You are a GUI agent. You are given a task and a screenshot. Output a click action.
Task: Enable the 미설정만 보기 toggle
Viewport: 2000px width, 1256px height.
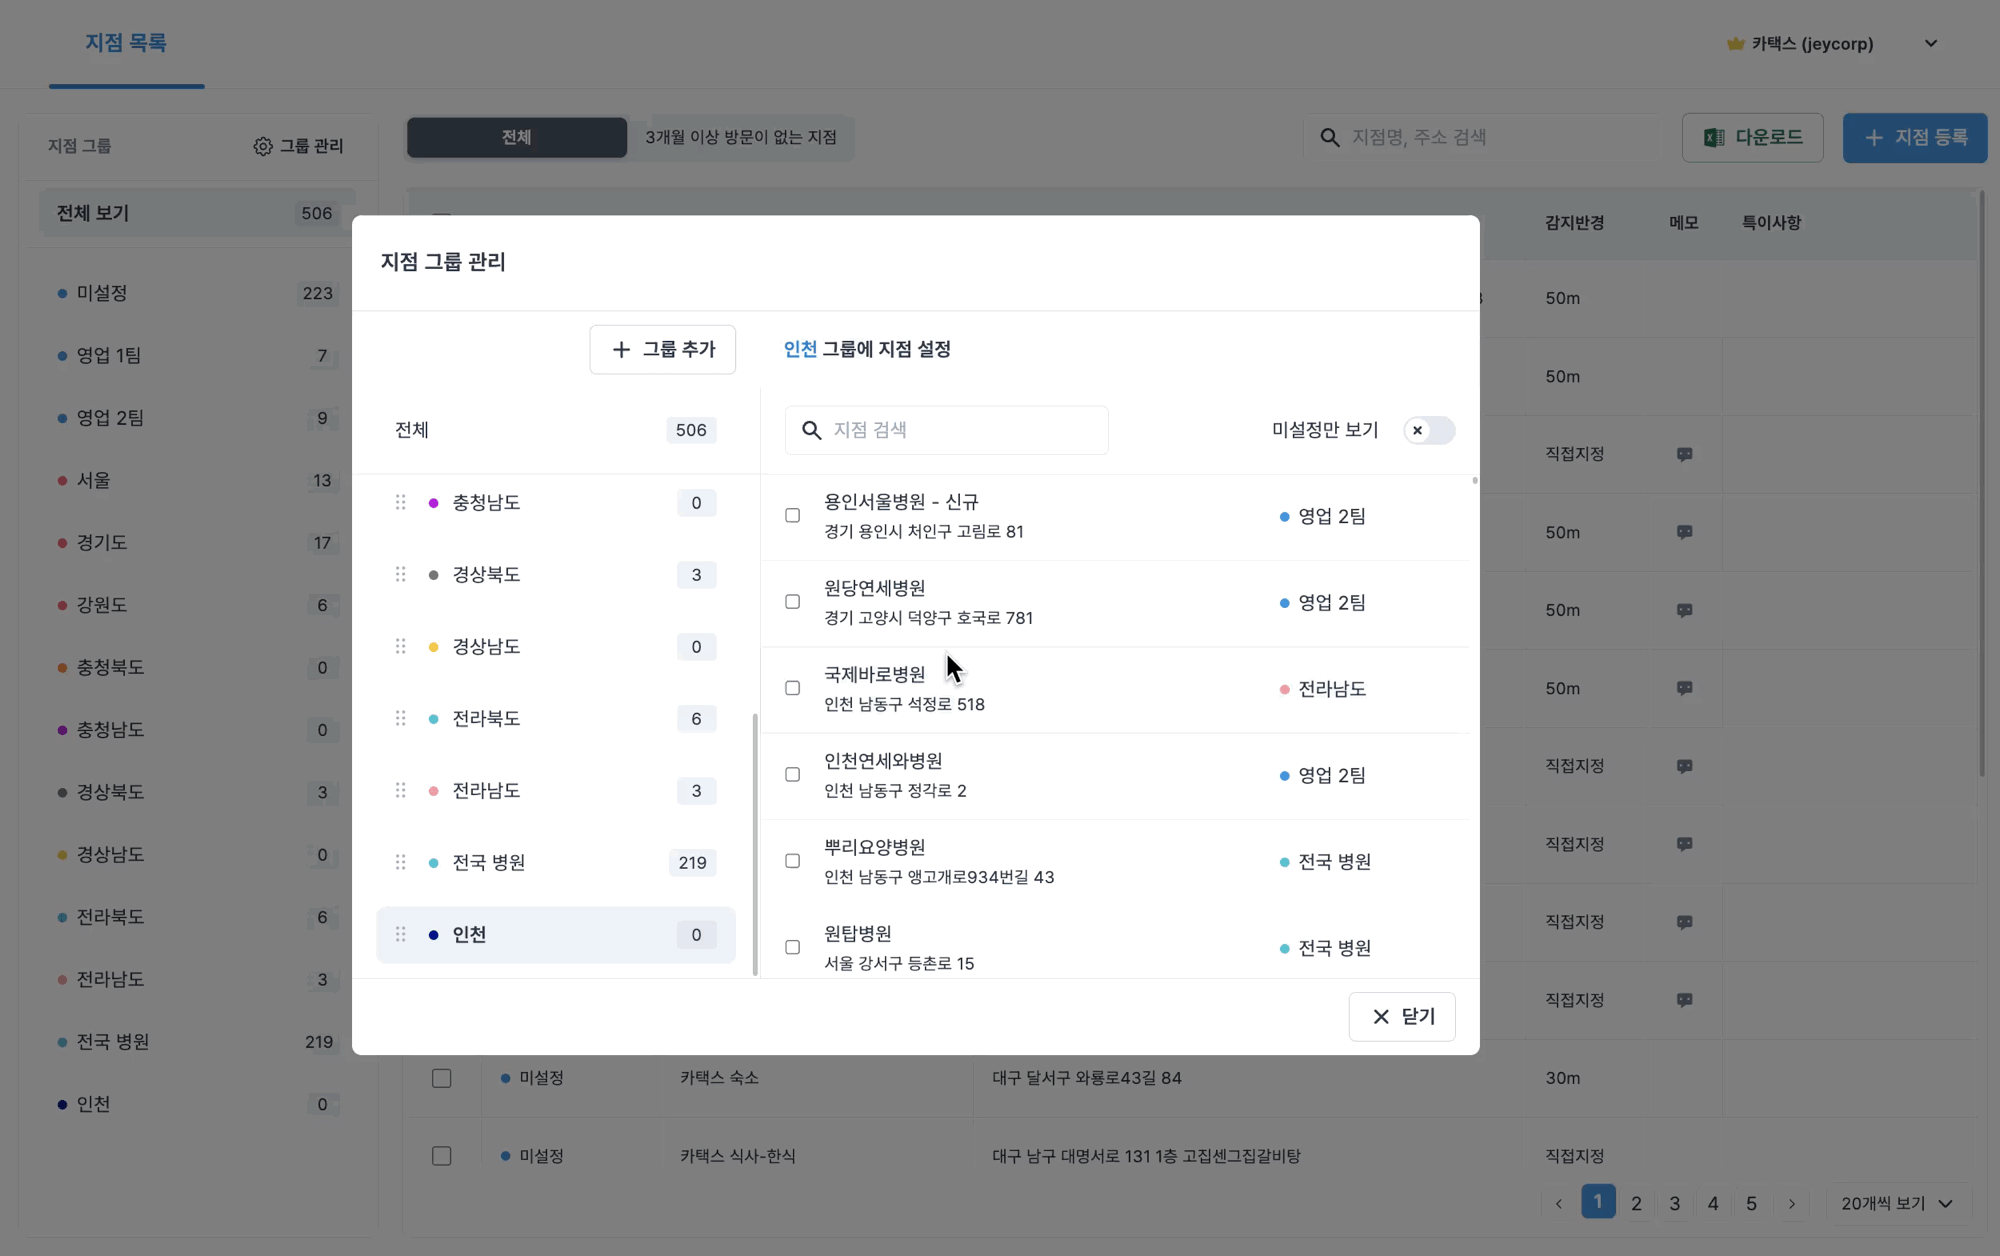(x=1428, y=430)
